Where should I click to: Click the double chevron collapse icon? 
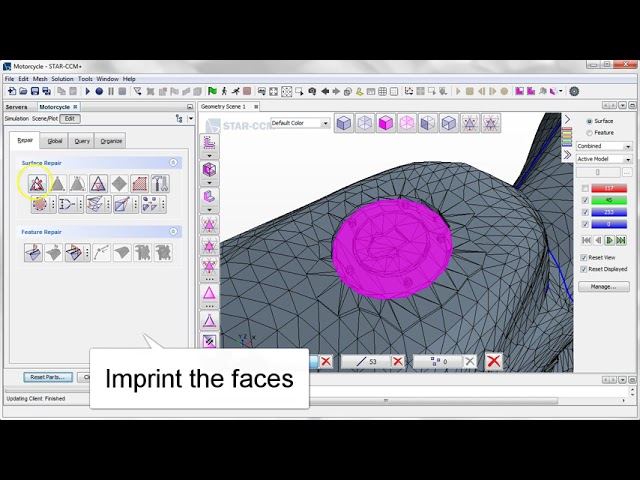pos(567,155)
